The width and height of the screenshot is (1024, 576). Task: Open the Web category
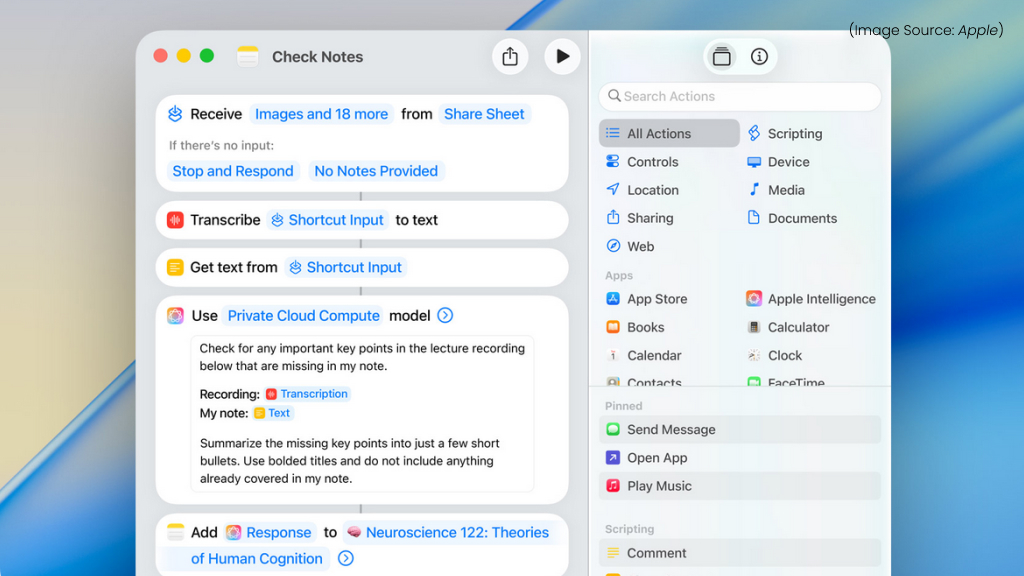click(630, 246)
